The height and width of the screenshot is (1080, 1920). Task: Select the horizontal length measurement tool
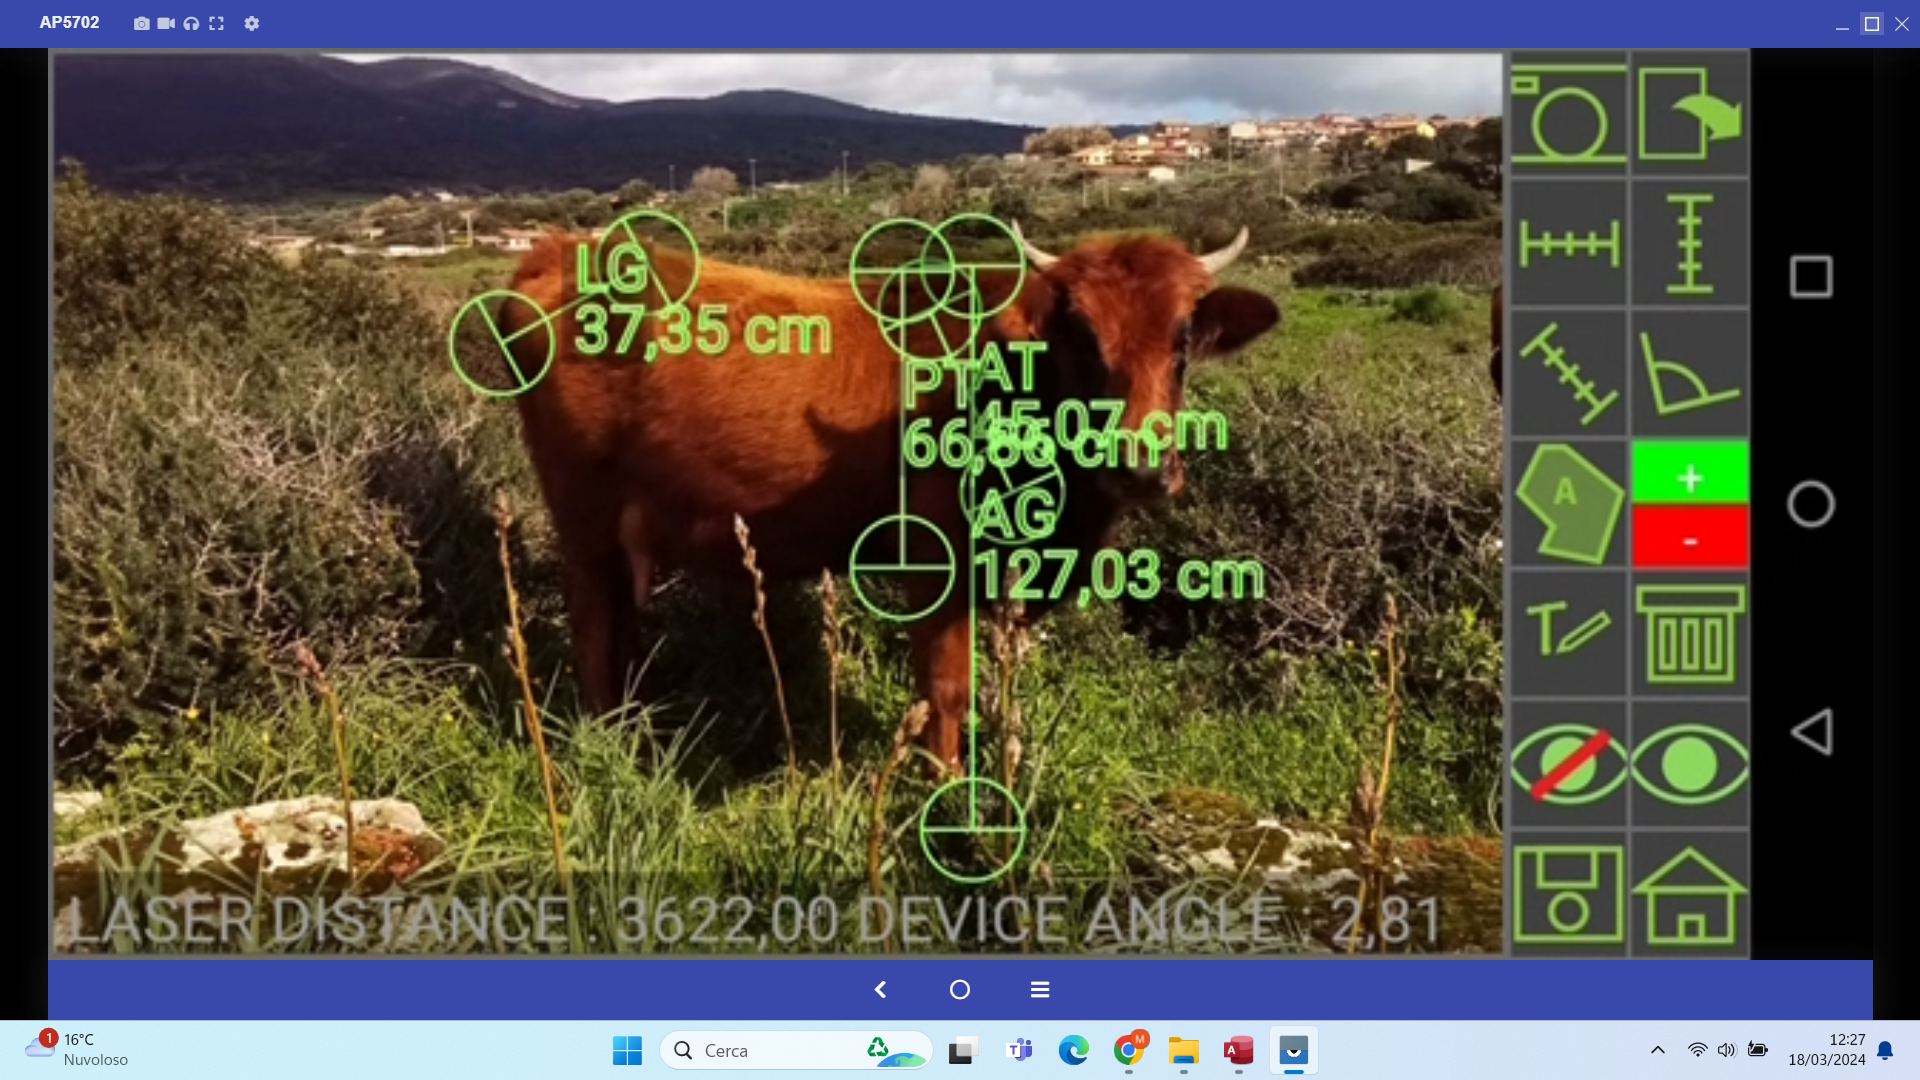click(x=1568, y=244)
